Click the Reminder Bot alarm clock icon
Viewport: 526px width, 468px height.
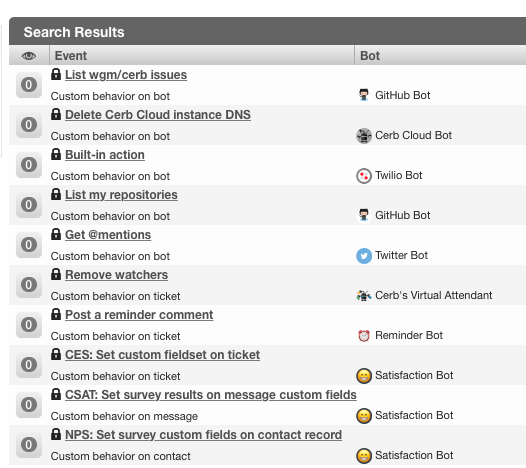pos(364,335)
